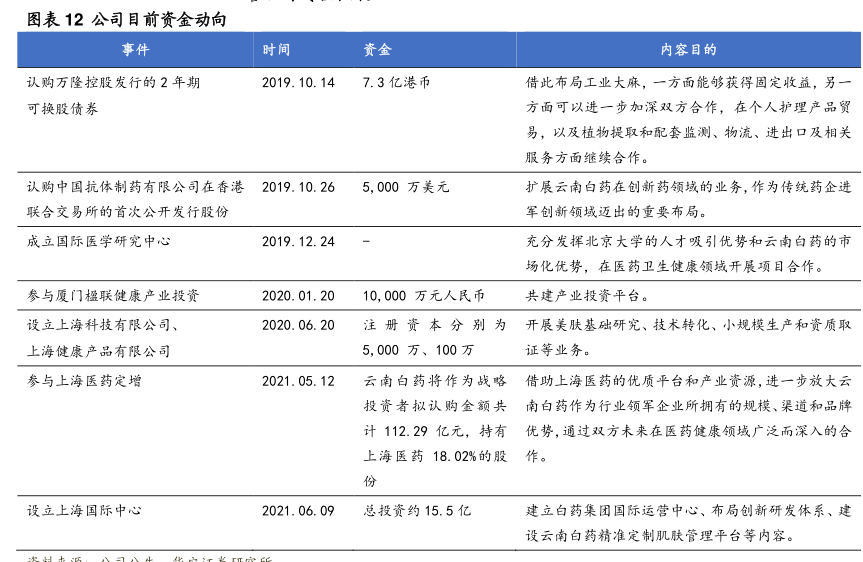The height and width of the screenshot is (562, 863).
Task: Click the dash in the 资金 column
Action: [367, 242]
